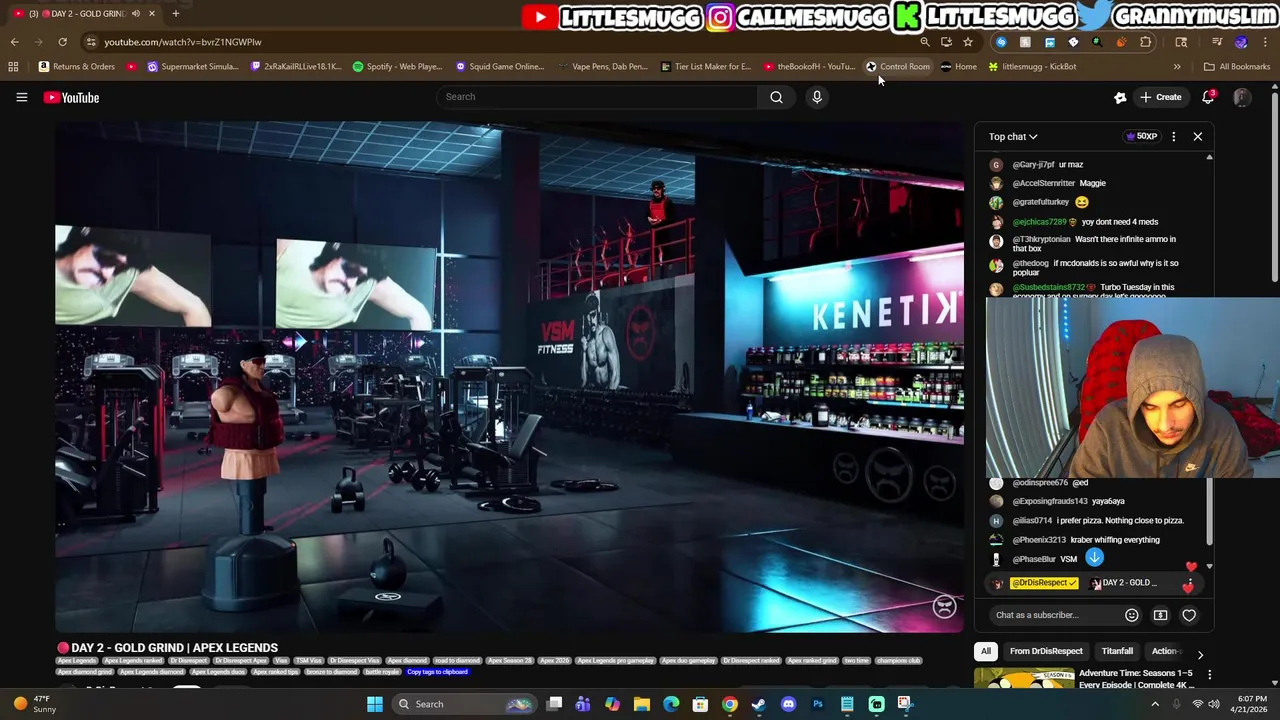Open Spotify Web Player bookmark

point(397,67)
